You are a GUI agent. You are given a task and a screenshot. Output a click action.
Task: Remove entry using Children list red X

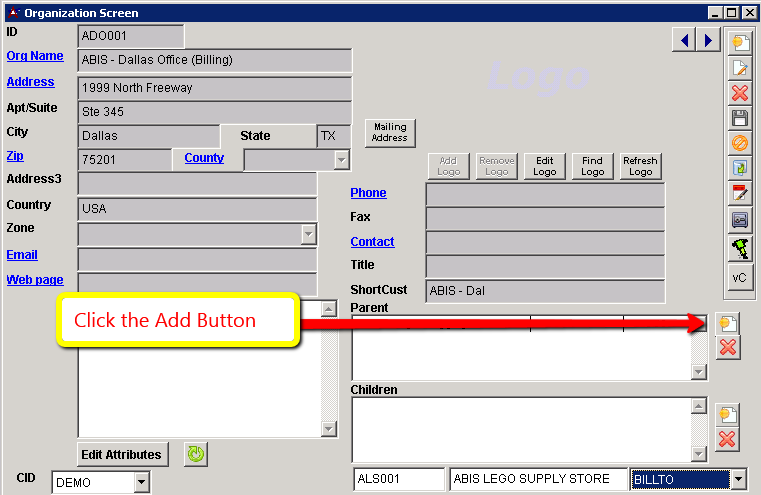728,439
